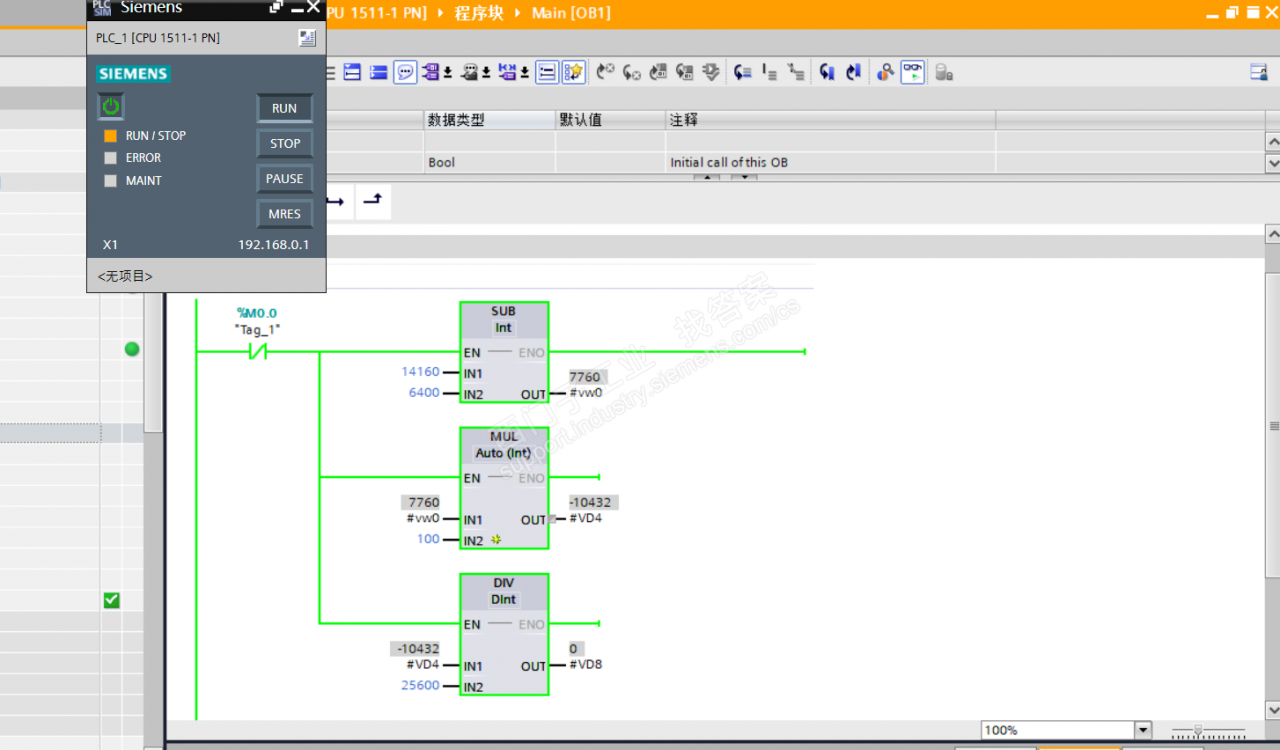Click interface table scroll-down arrow
Viewport: 1280px width, 750px height.
[x=1272, y=163]
